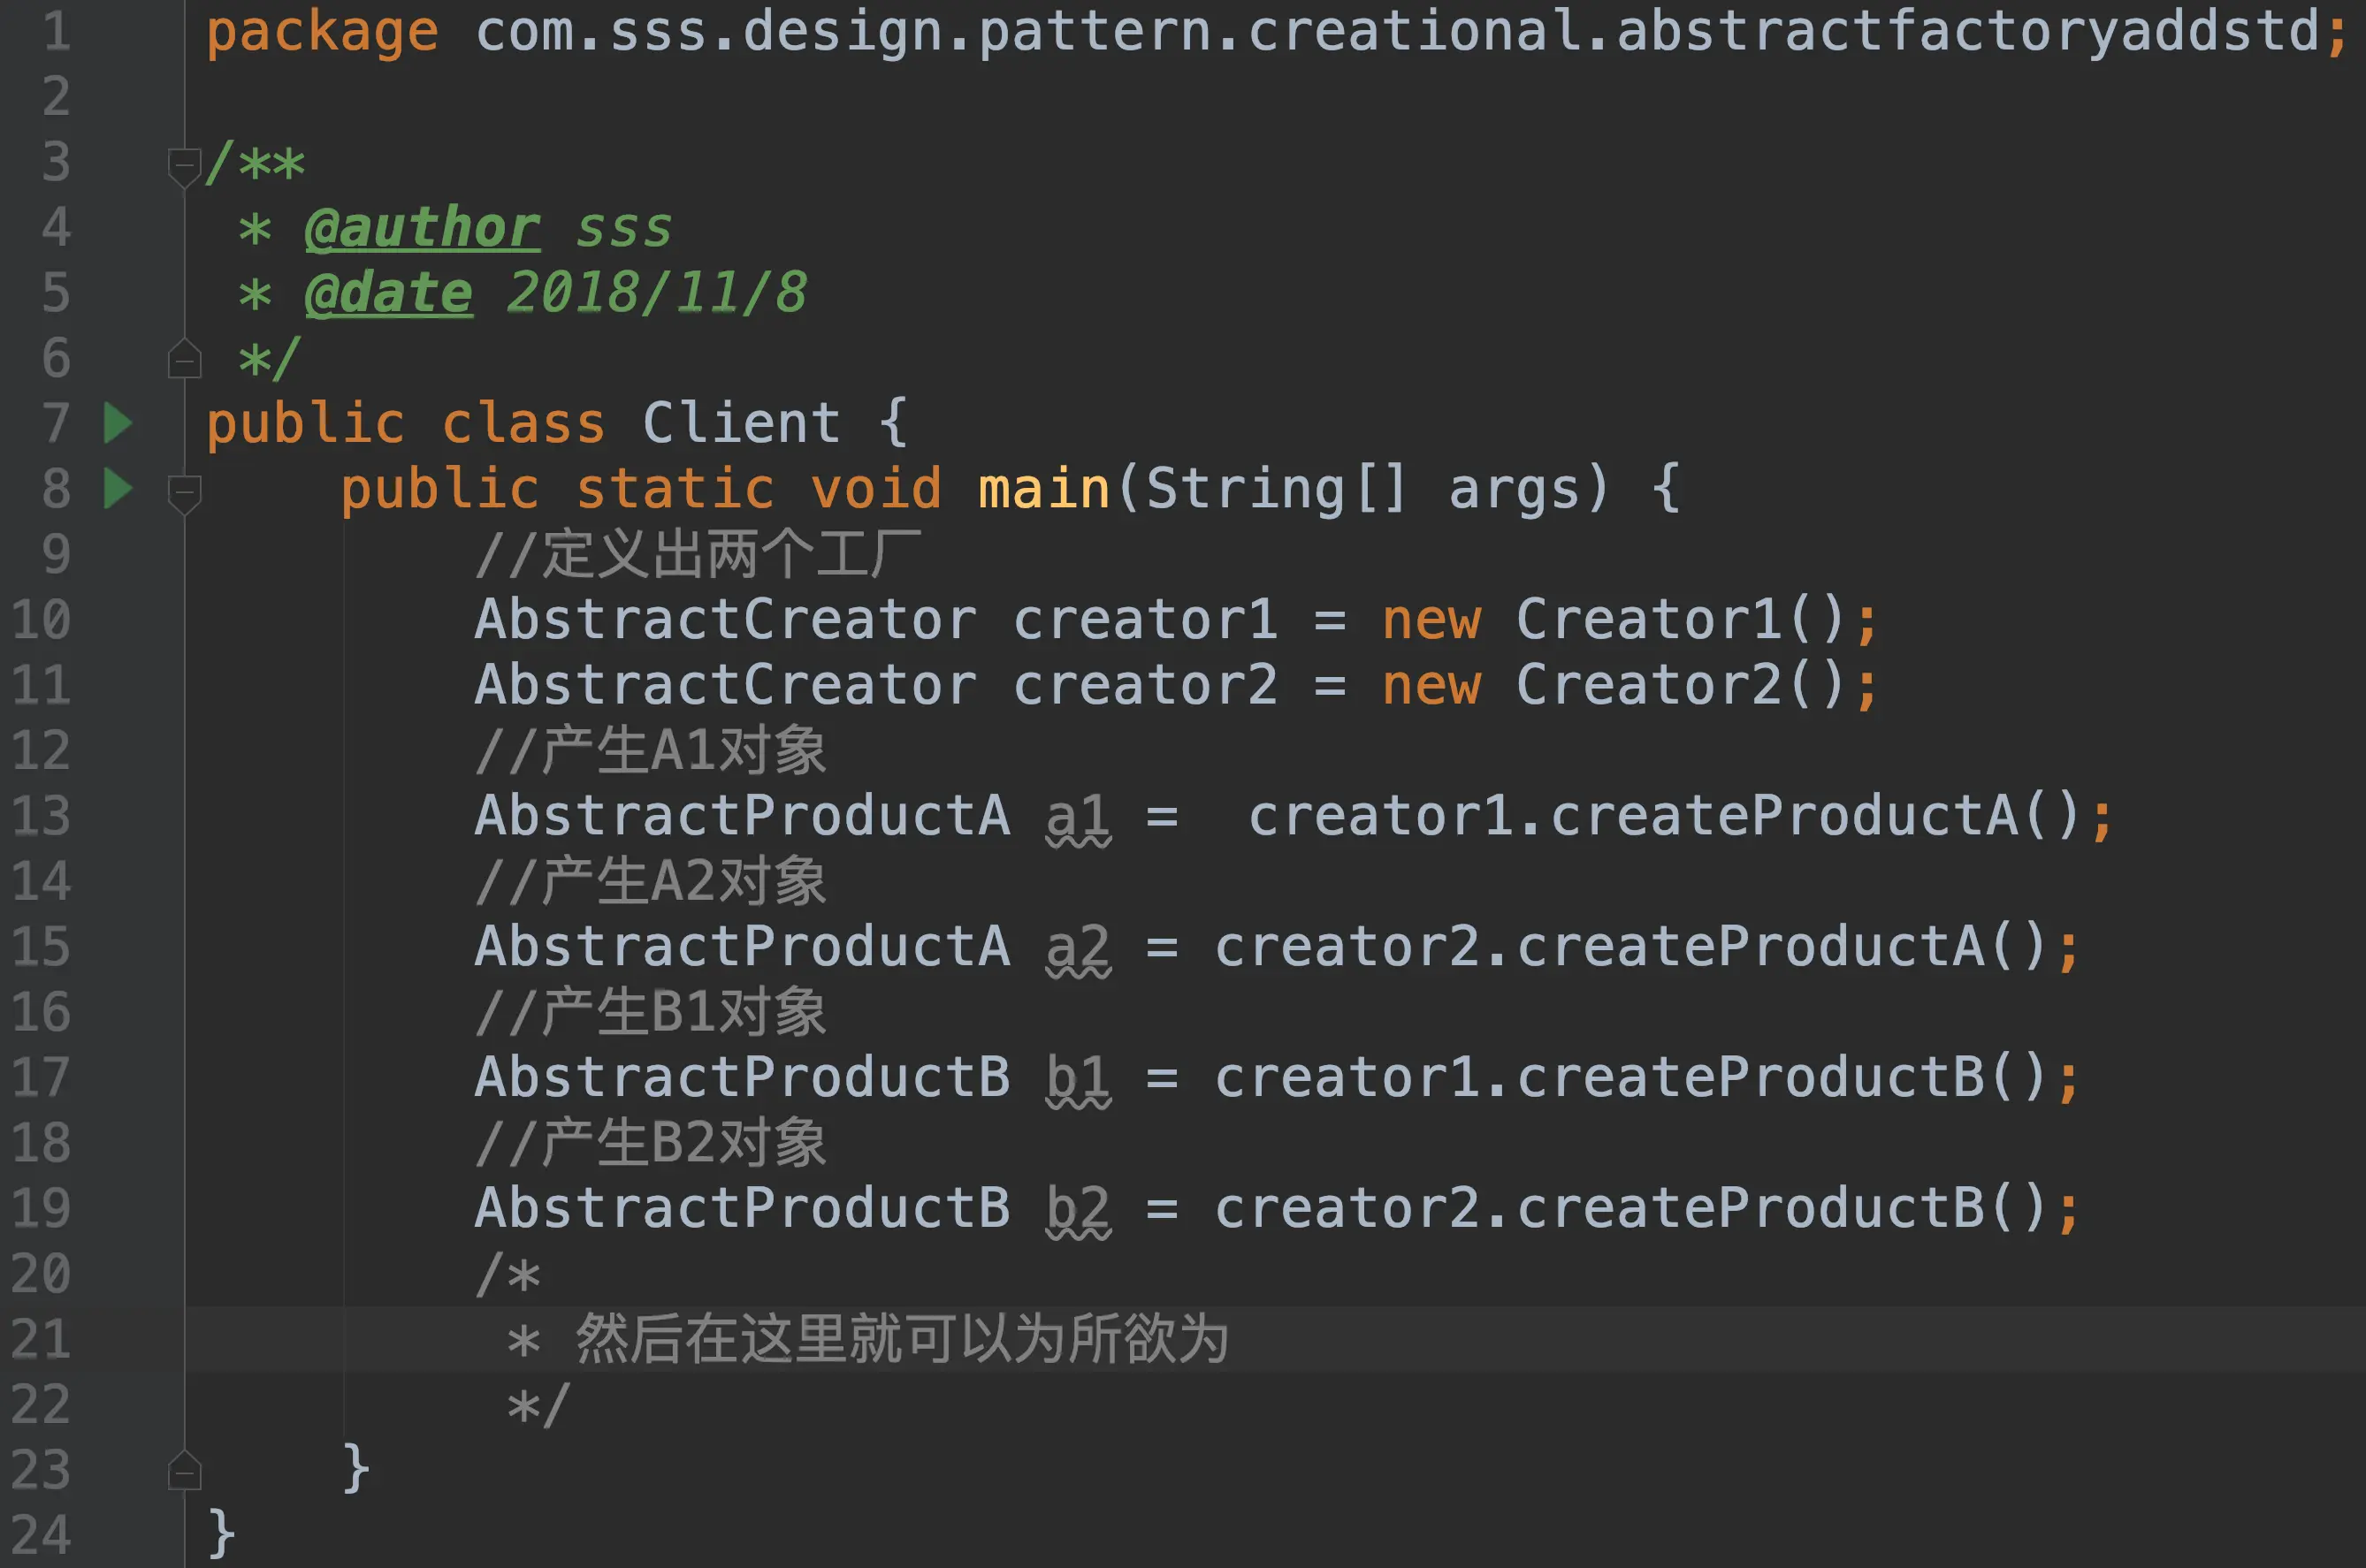Viewport: 2366px width, 1568px height.
Task: Click the main method name
Action: tap(1043, 489)
